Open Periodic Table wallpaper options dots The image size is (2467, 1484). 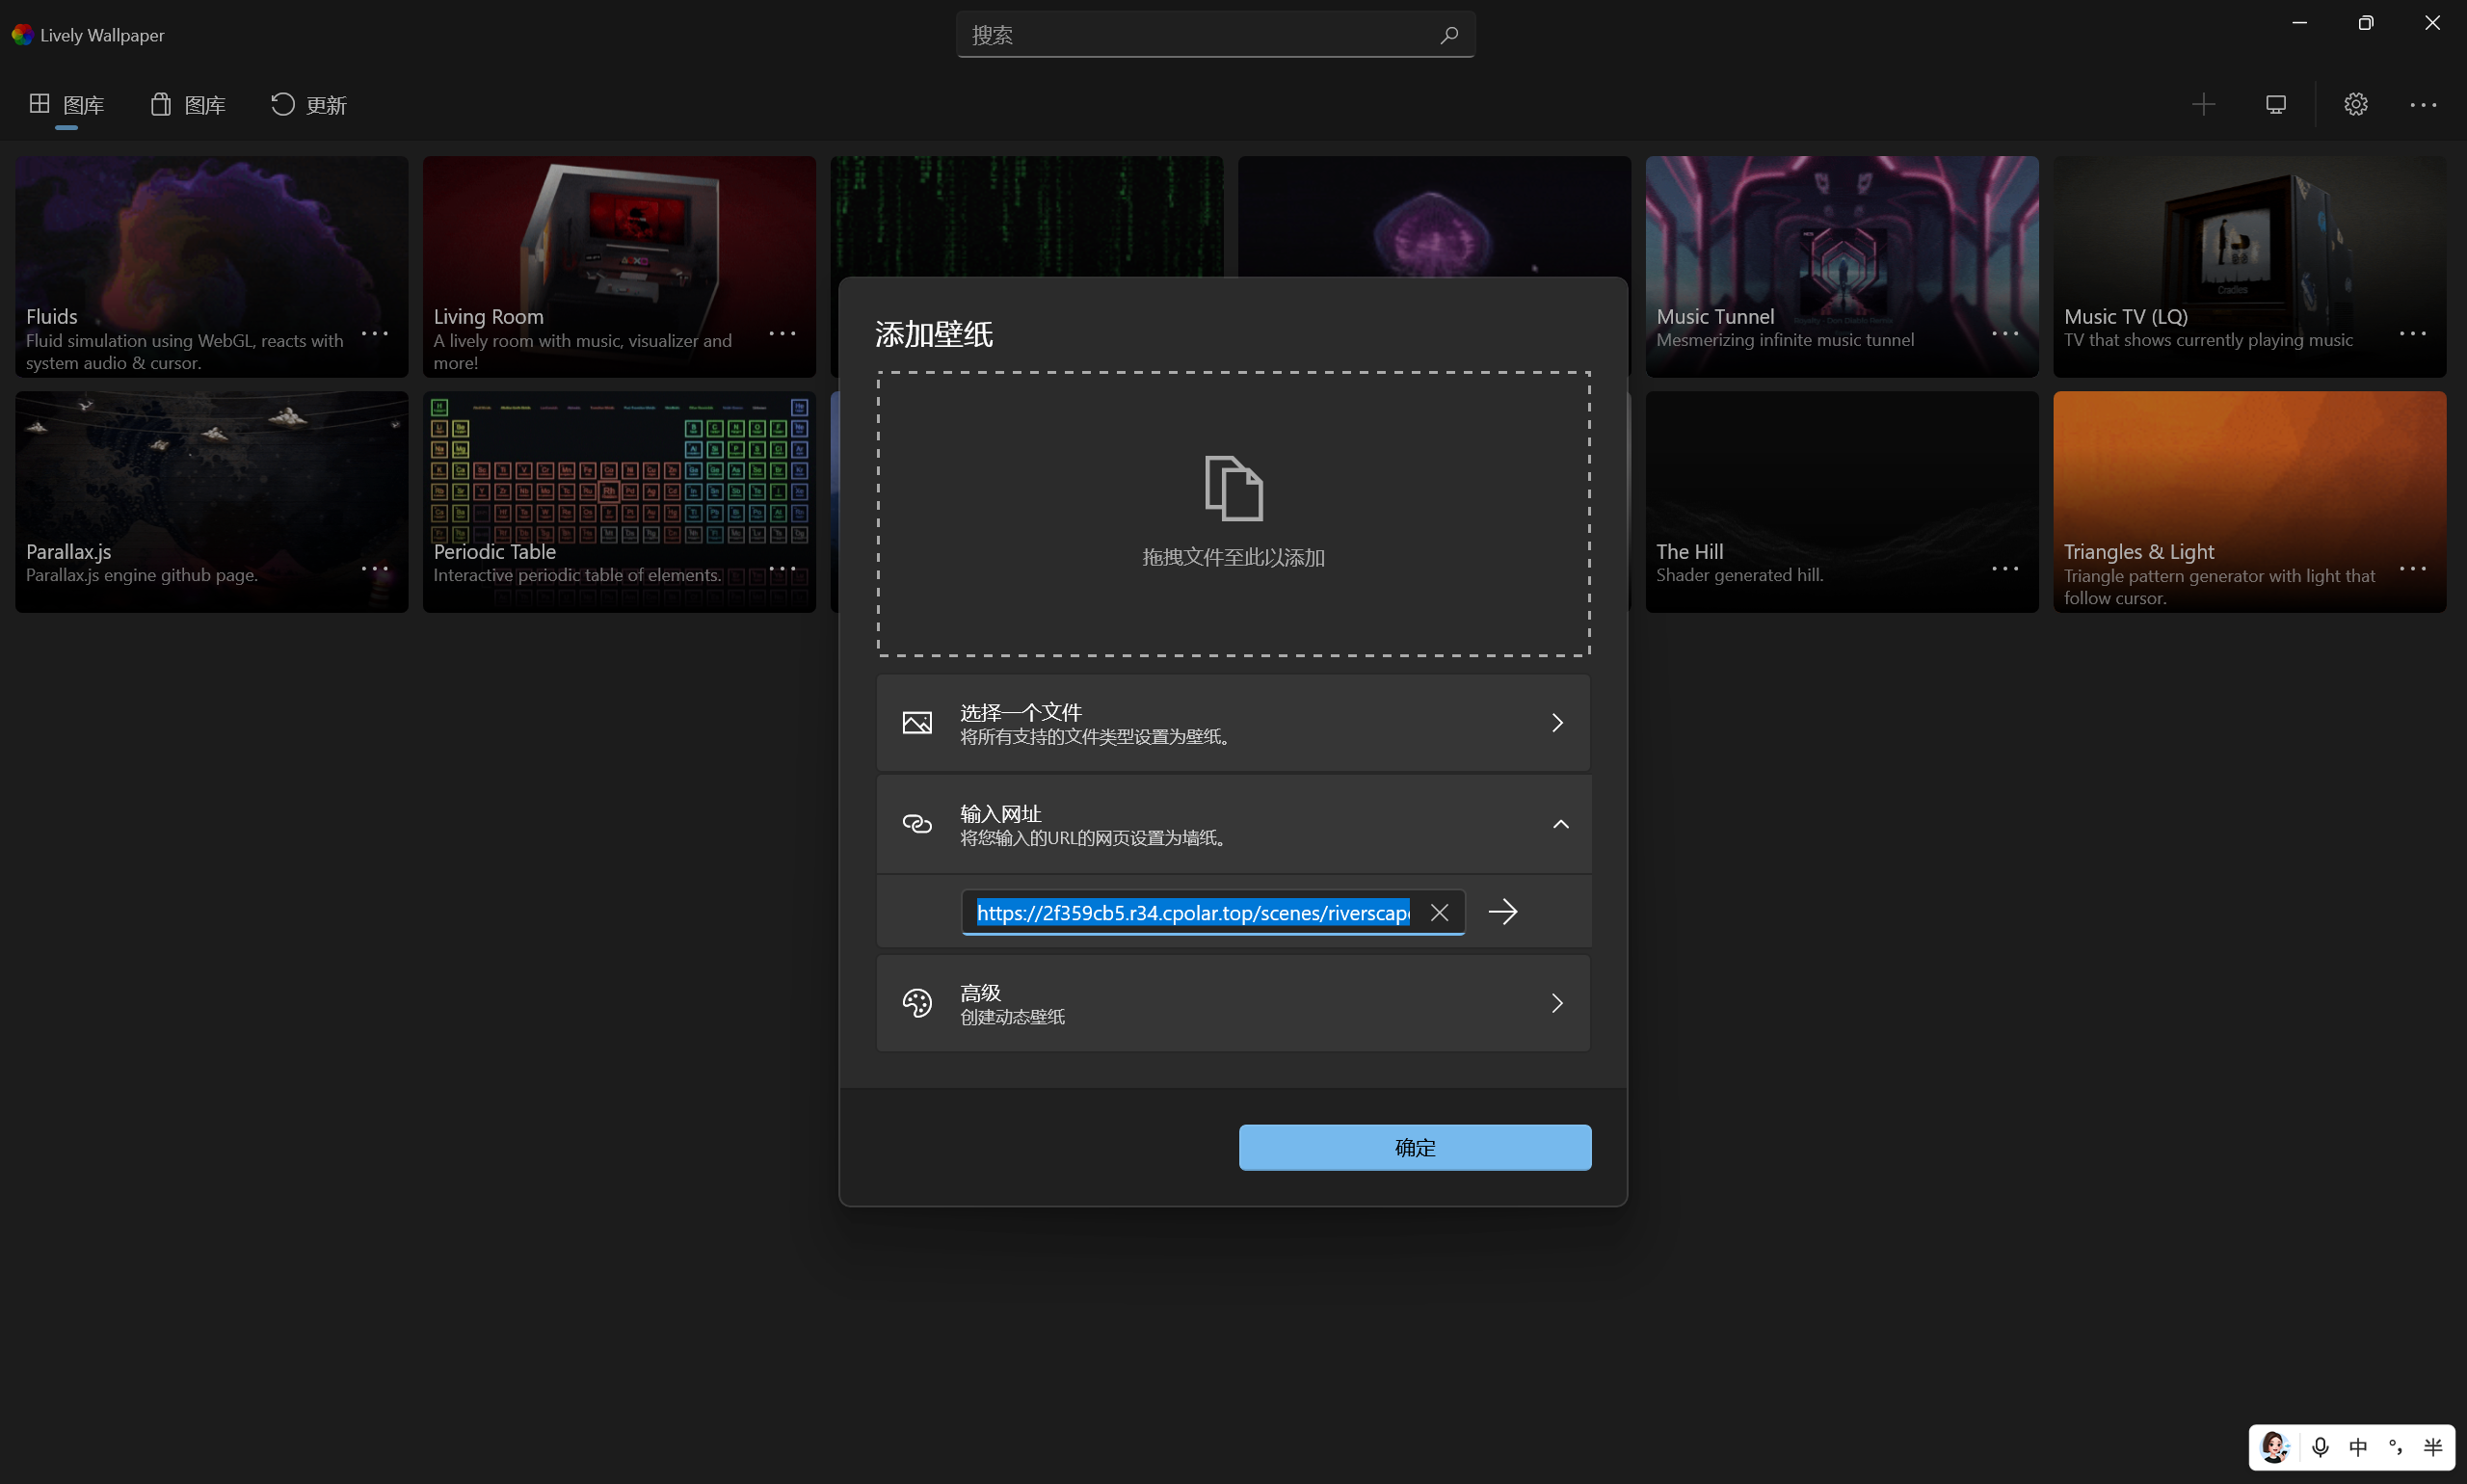(782, 568)
